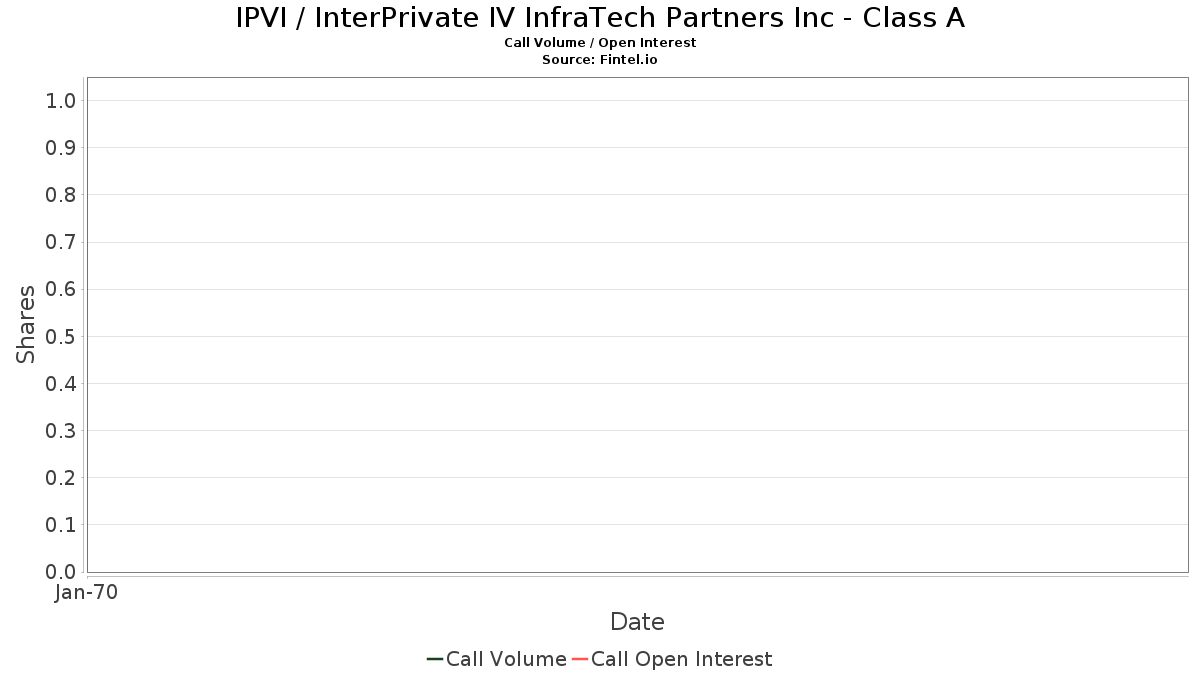
Task: Select the Jan-70 x-axis tick label
Action: click(x=87, y=592)
